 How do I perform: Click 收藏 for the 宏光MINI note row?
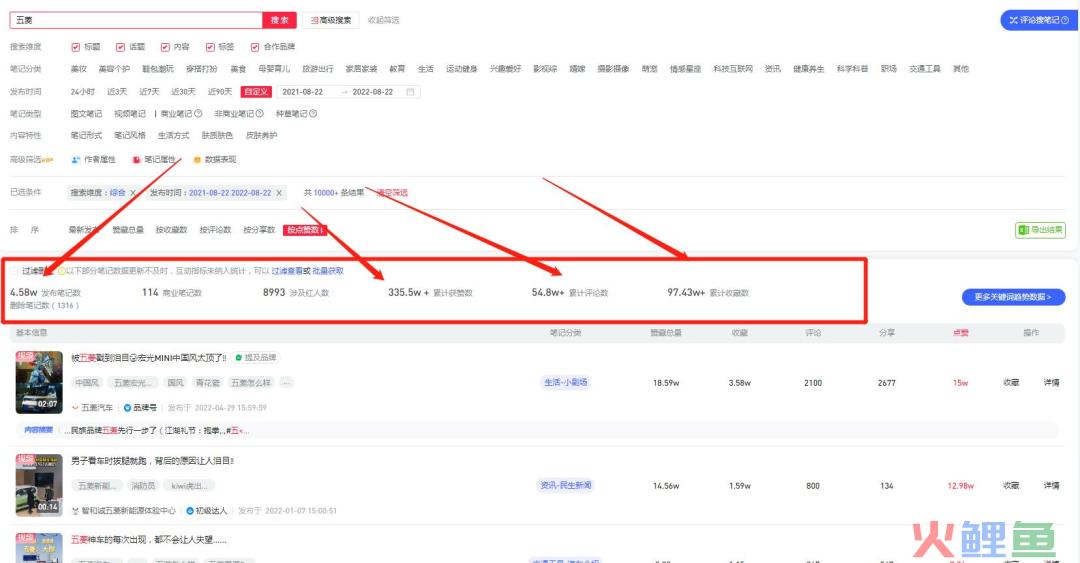1011,382
